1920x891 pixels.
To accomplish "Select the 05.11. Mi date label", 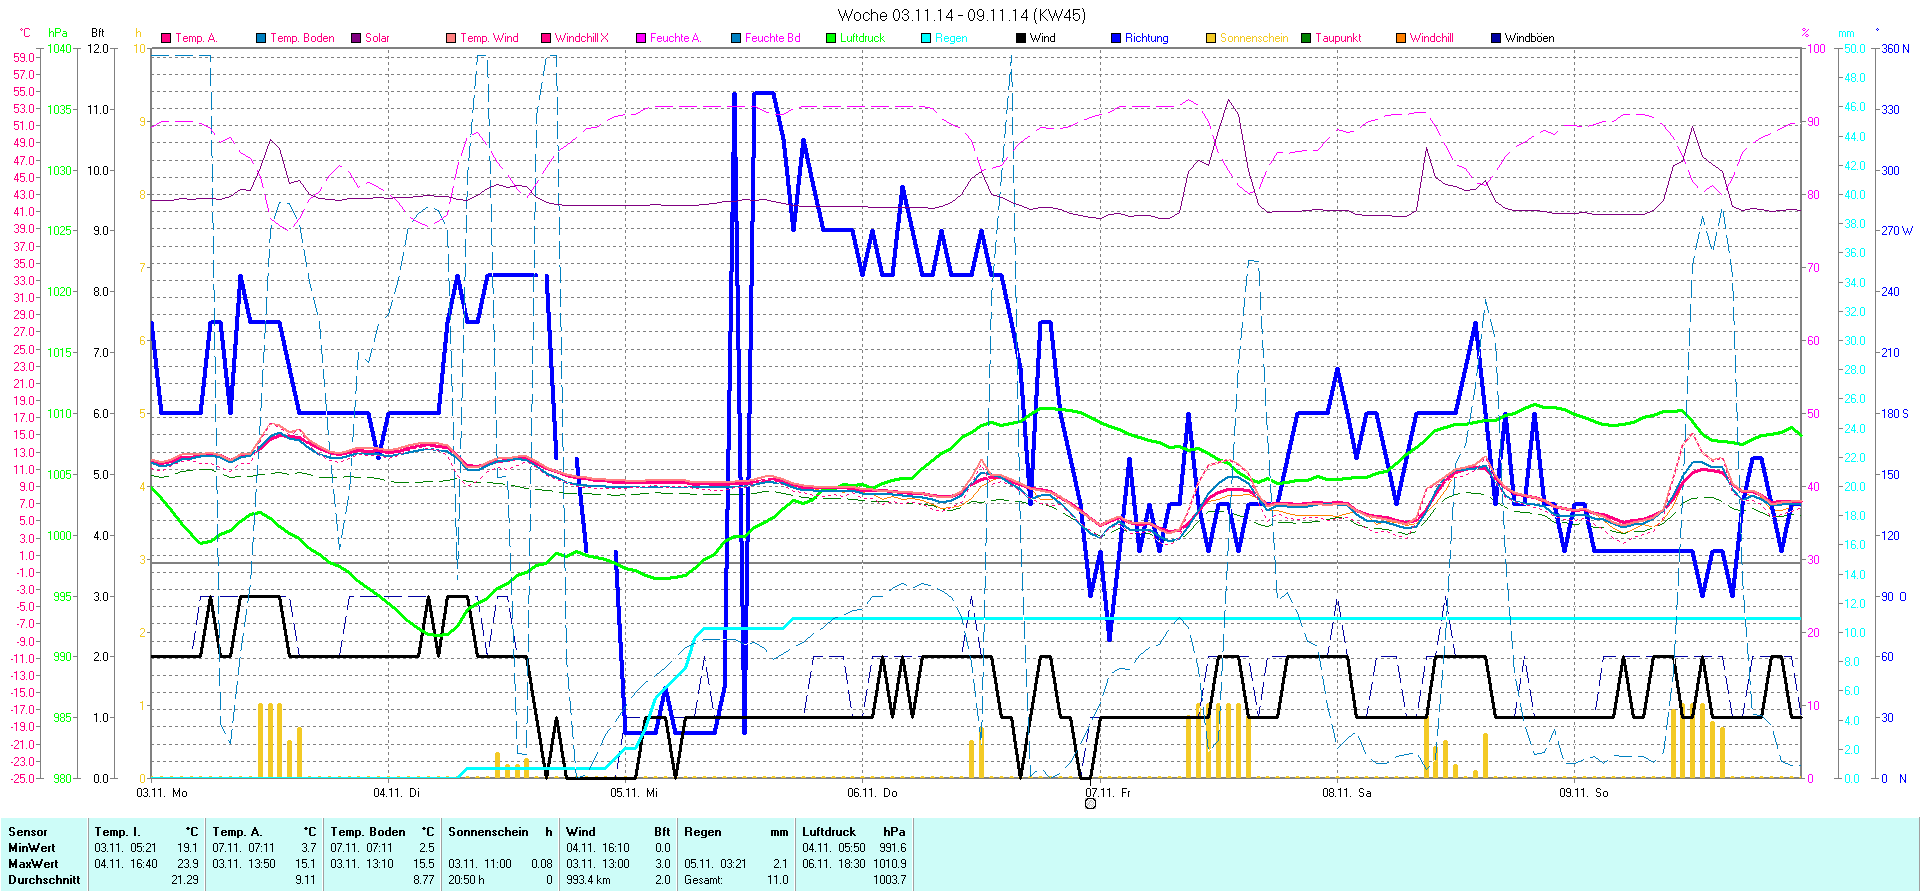I will click(634, 793).
